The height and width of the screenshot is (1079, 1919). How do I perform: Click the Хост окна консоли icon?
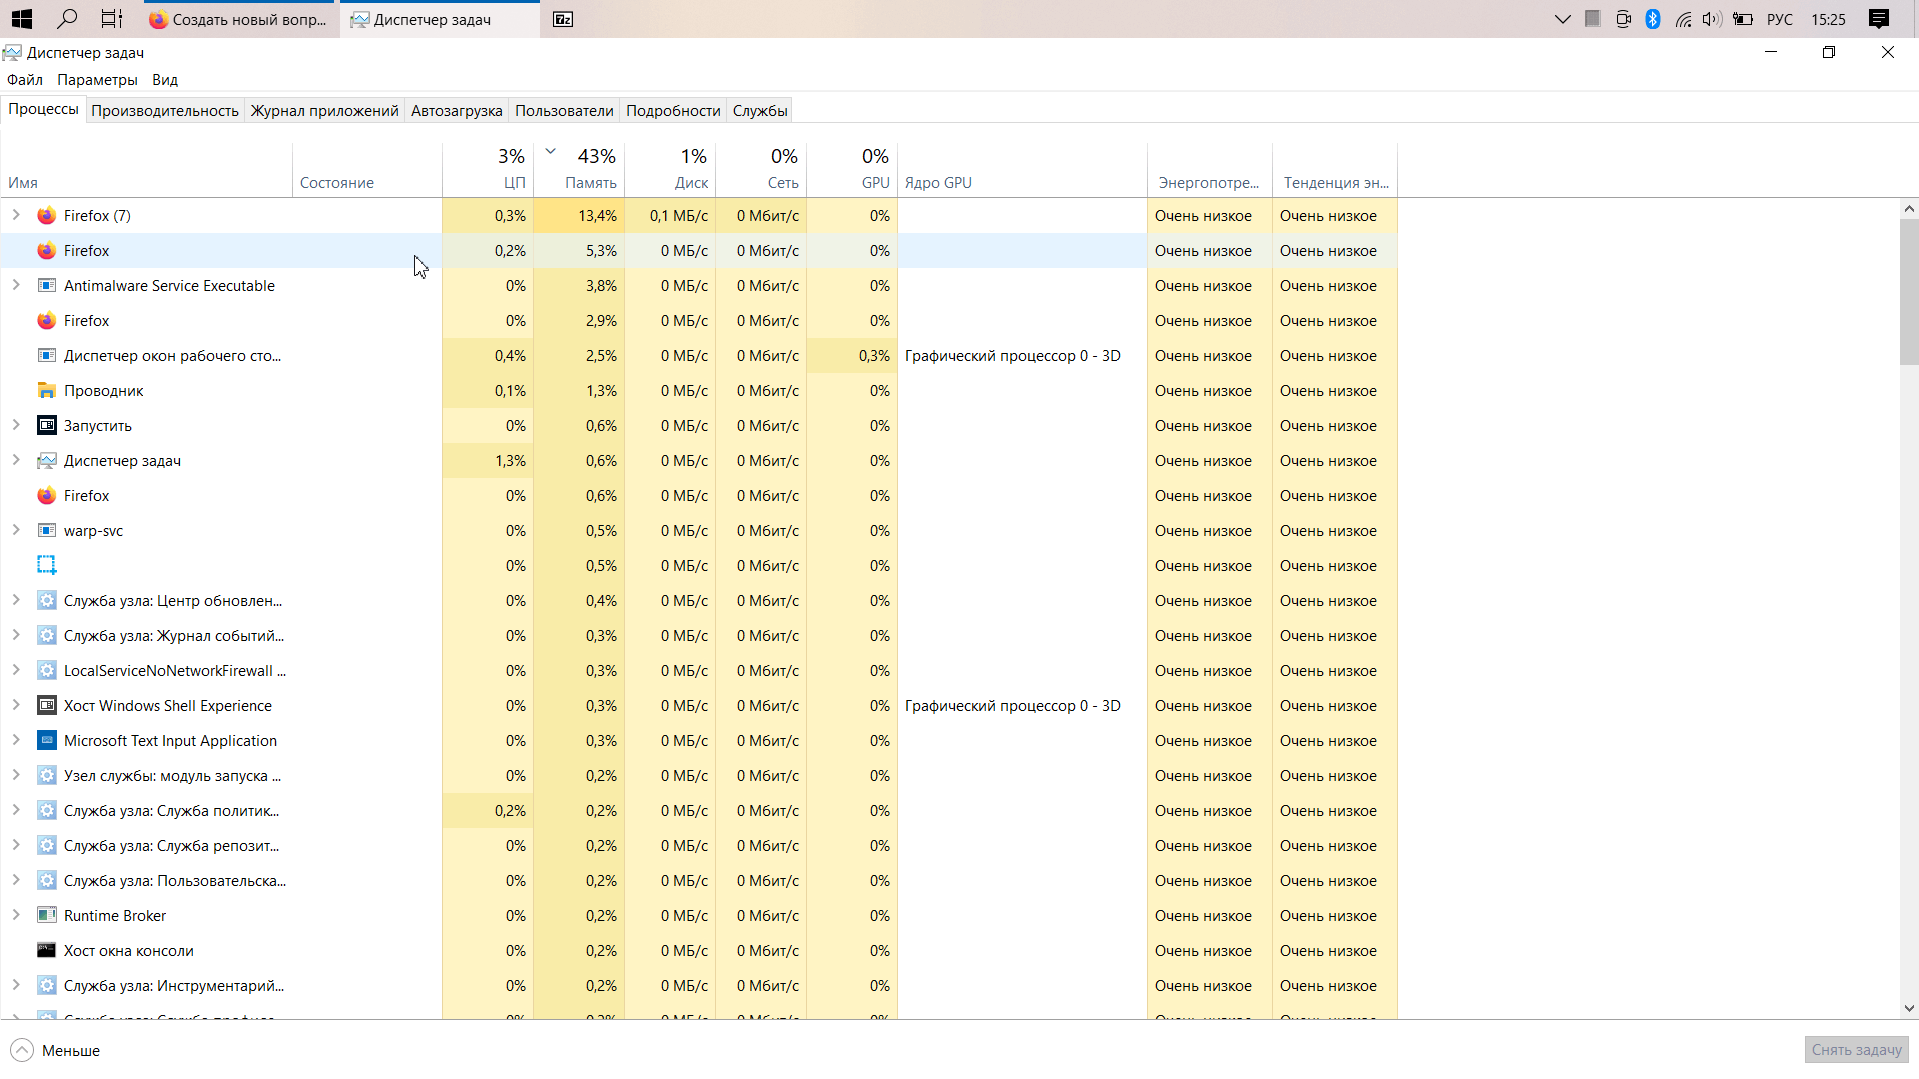[46, 951]
